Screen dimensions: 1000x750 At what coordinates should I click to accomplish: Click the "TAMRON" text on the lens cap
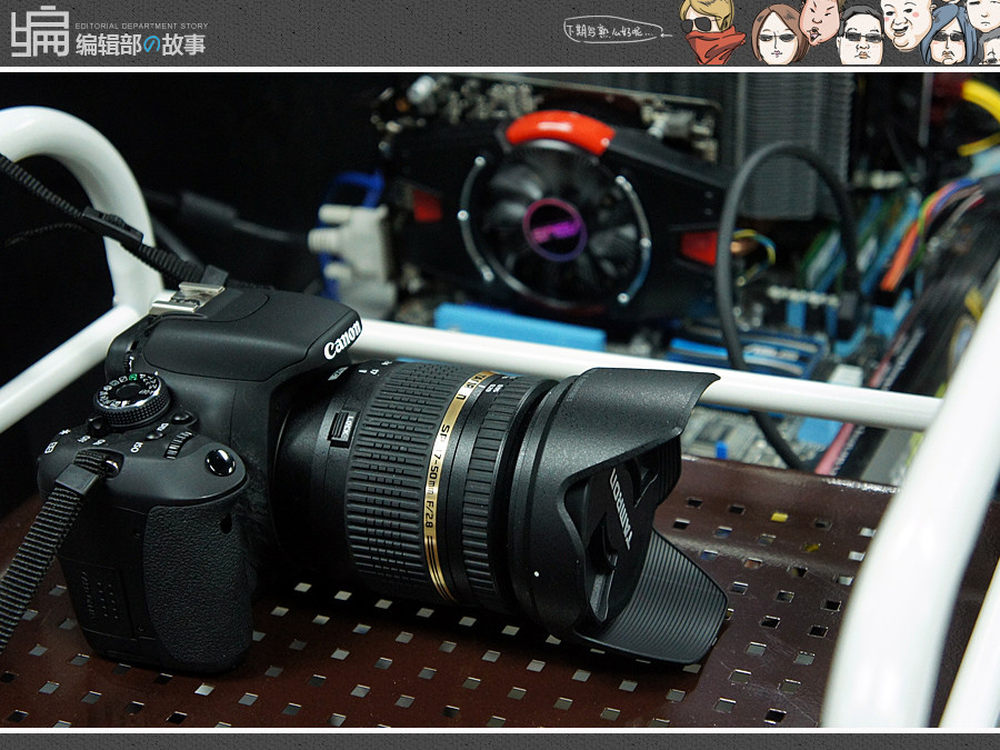click(x=621, y=509)
